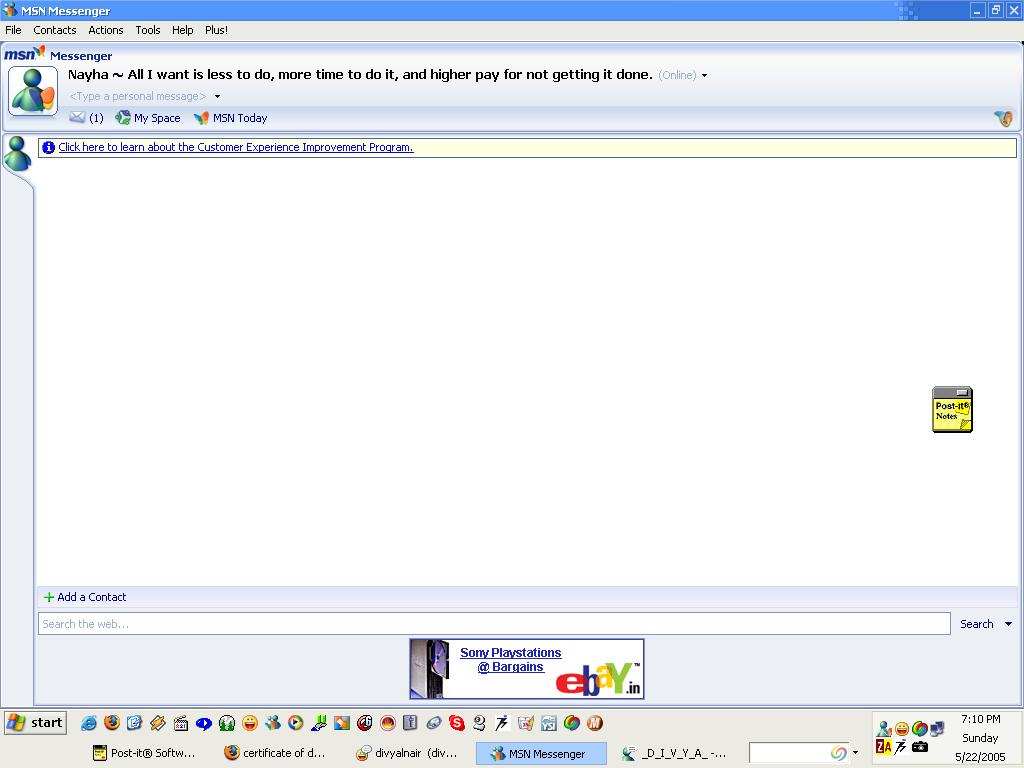The width and height of the screenshot is (1024, 768).
Task: Click the information icon in the yellow bar
Action: click(x=48, y=148)
